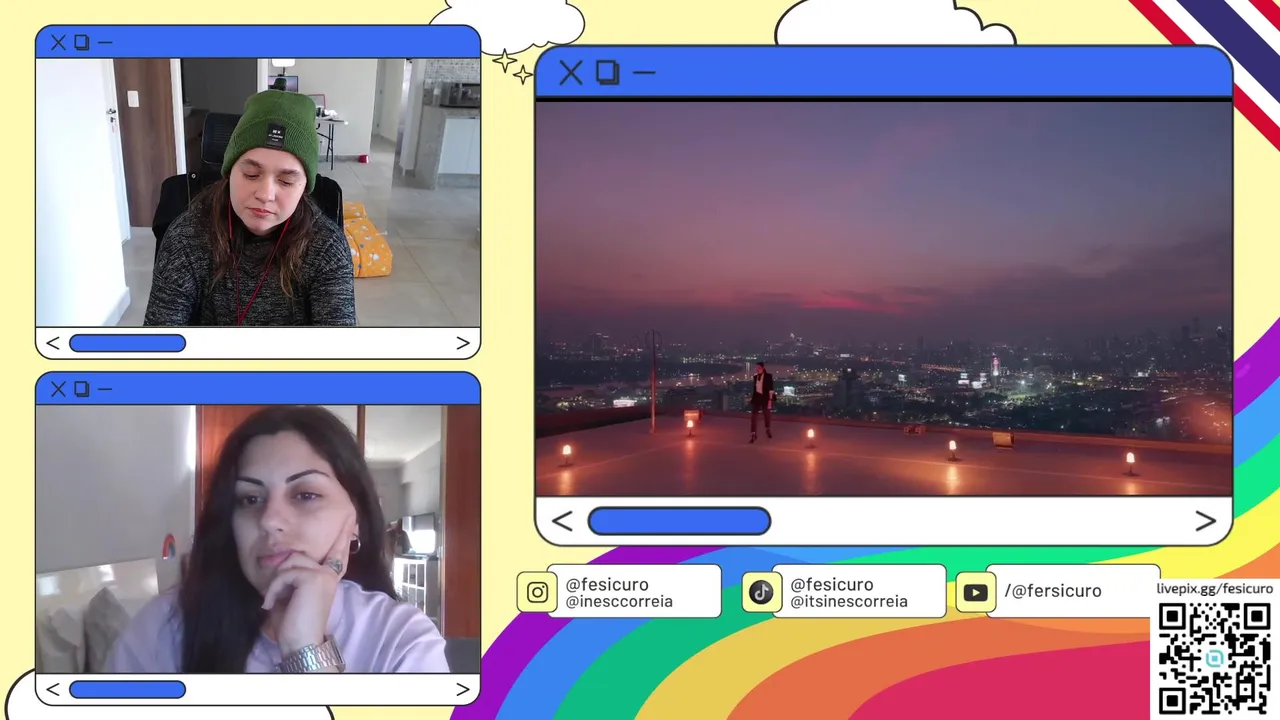Viewport: 1280px width, 720px height.
Task: Close the lilac shirt webcam window
Action: 58,389
